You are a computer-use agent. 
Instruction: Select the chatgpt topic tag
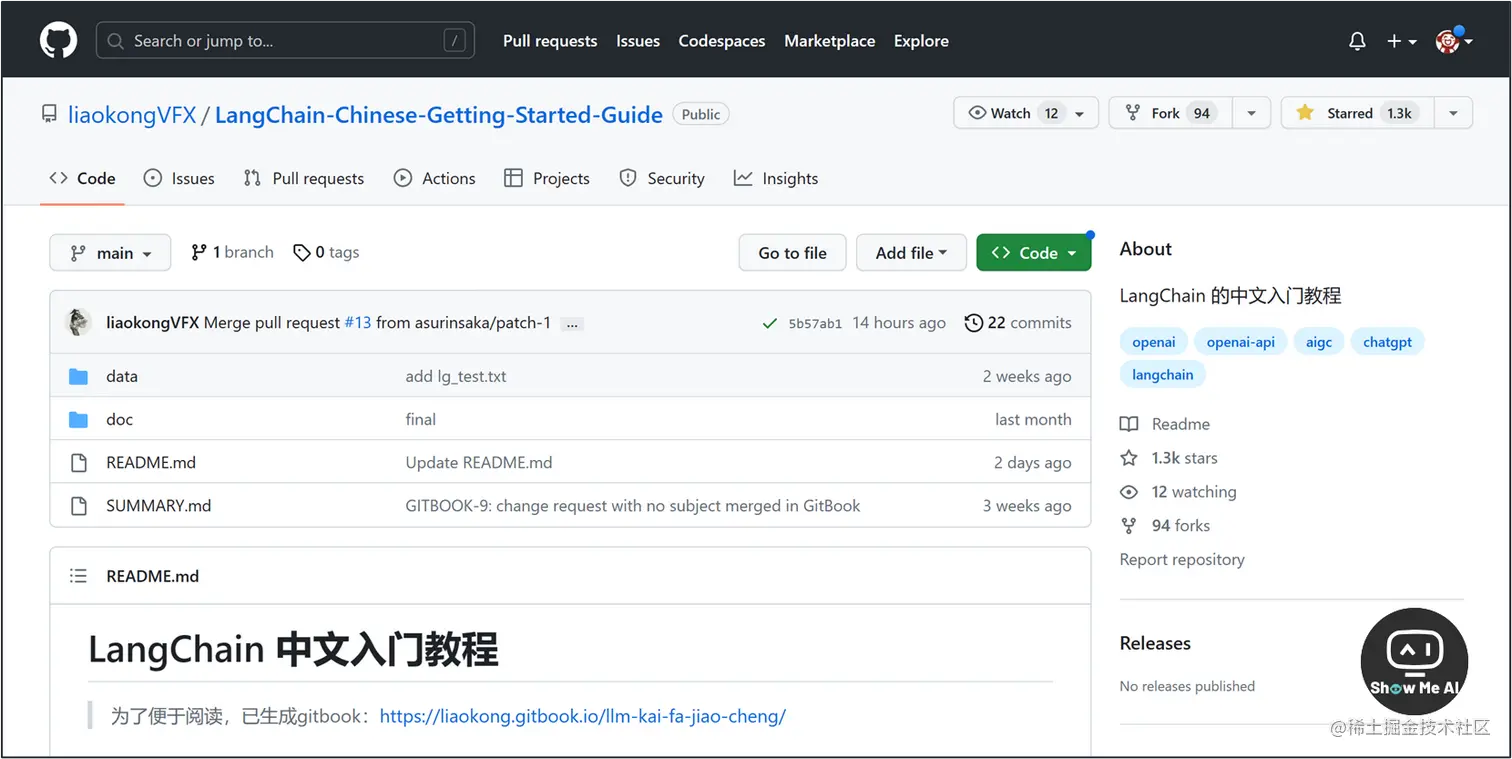click(1388, 342)
